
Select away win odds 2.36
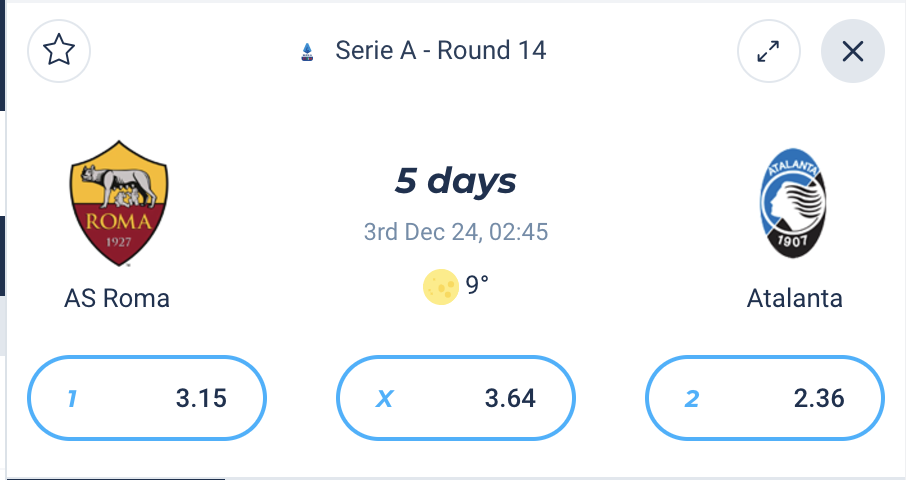[765, 398]
